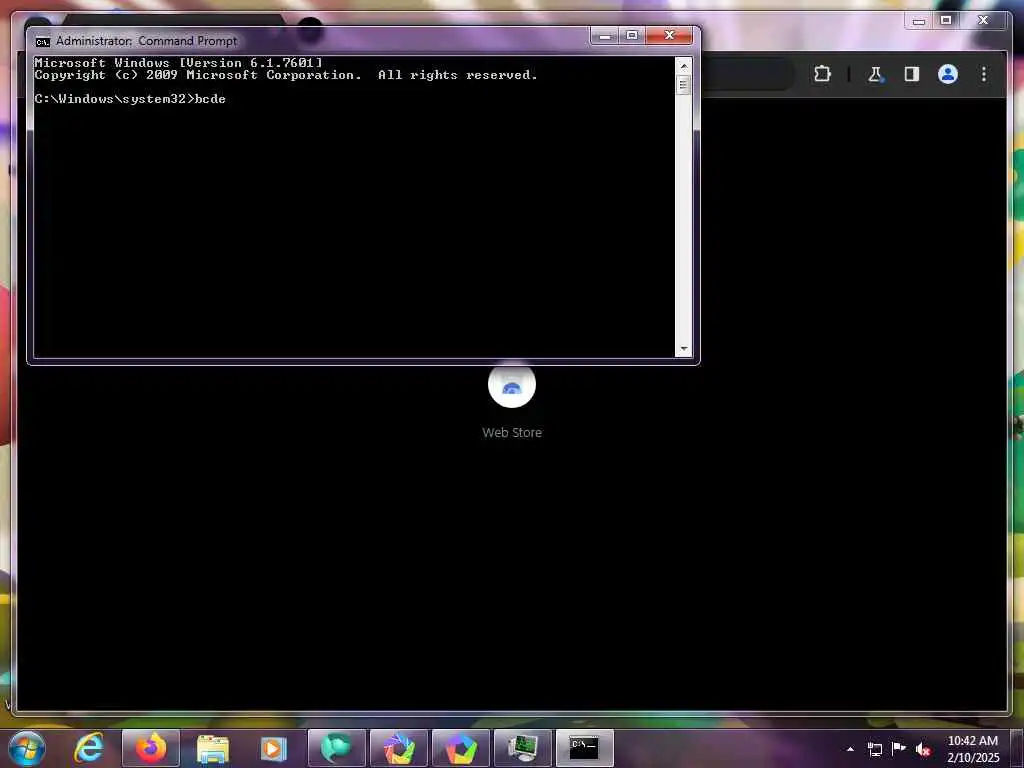Open the Chrome side panel icon
The image size is (1024, 768).
click(x=912, y=74)
